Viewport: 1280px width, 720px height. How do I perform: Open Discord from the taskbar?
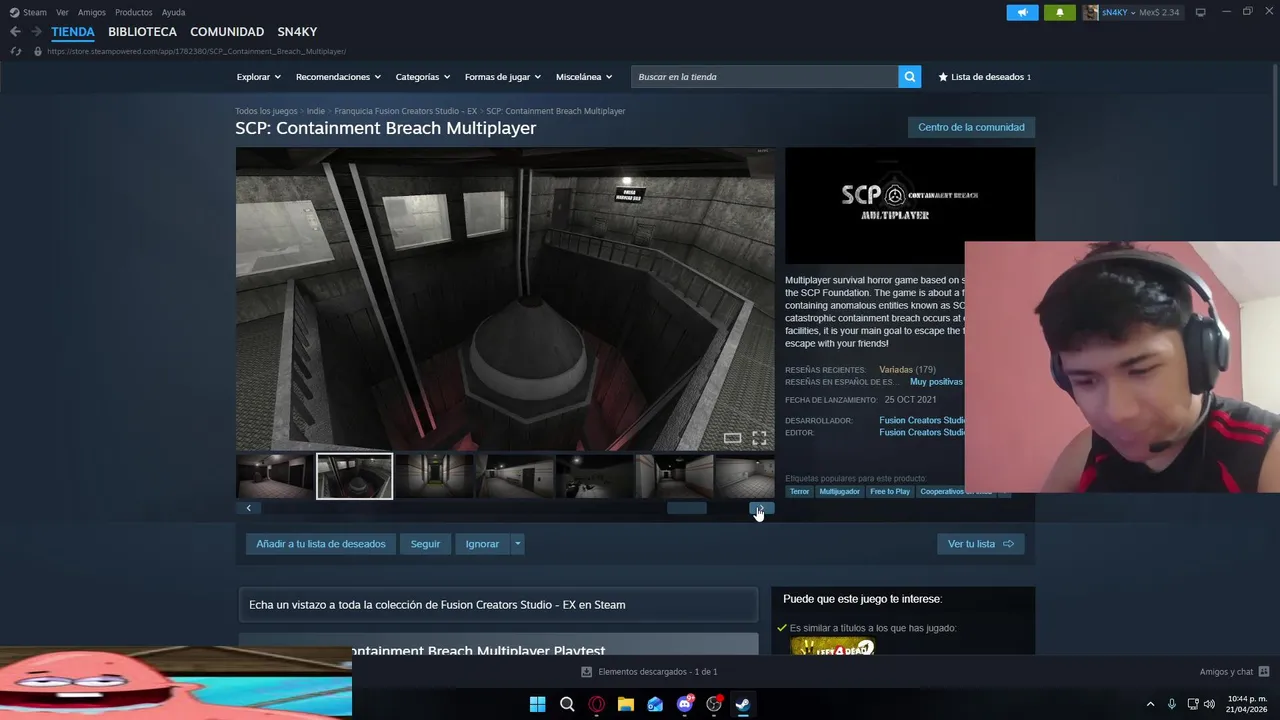[x=685, y=704]
